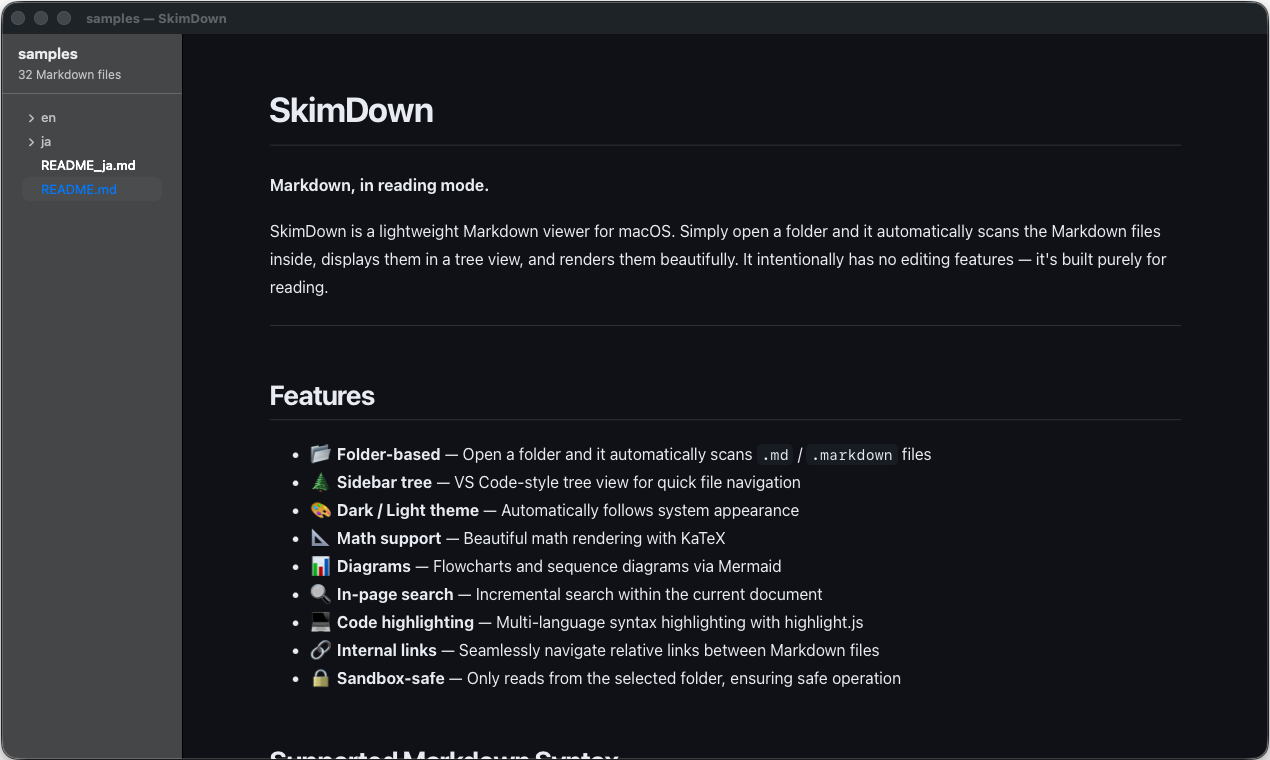1270x760 pixels.
Task: Click the Features section heading
Action: pos(322,396)
